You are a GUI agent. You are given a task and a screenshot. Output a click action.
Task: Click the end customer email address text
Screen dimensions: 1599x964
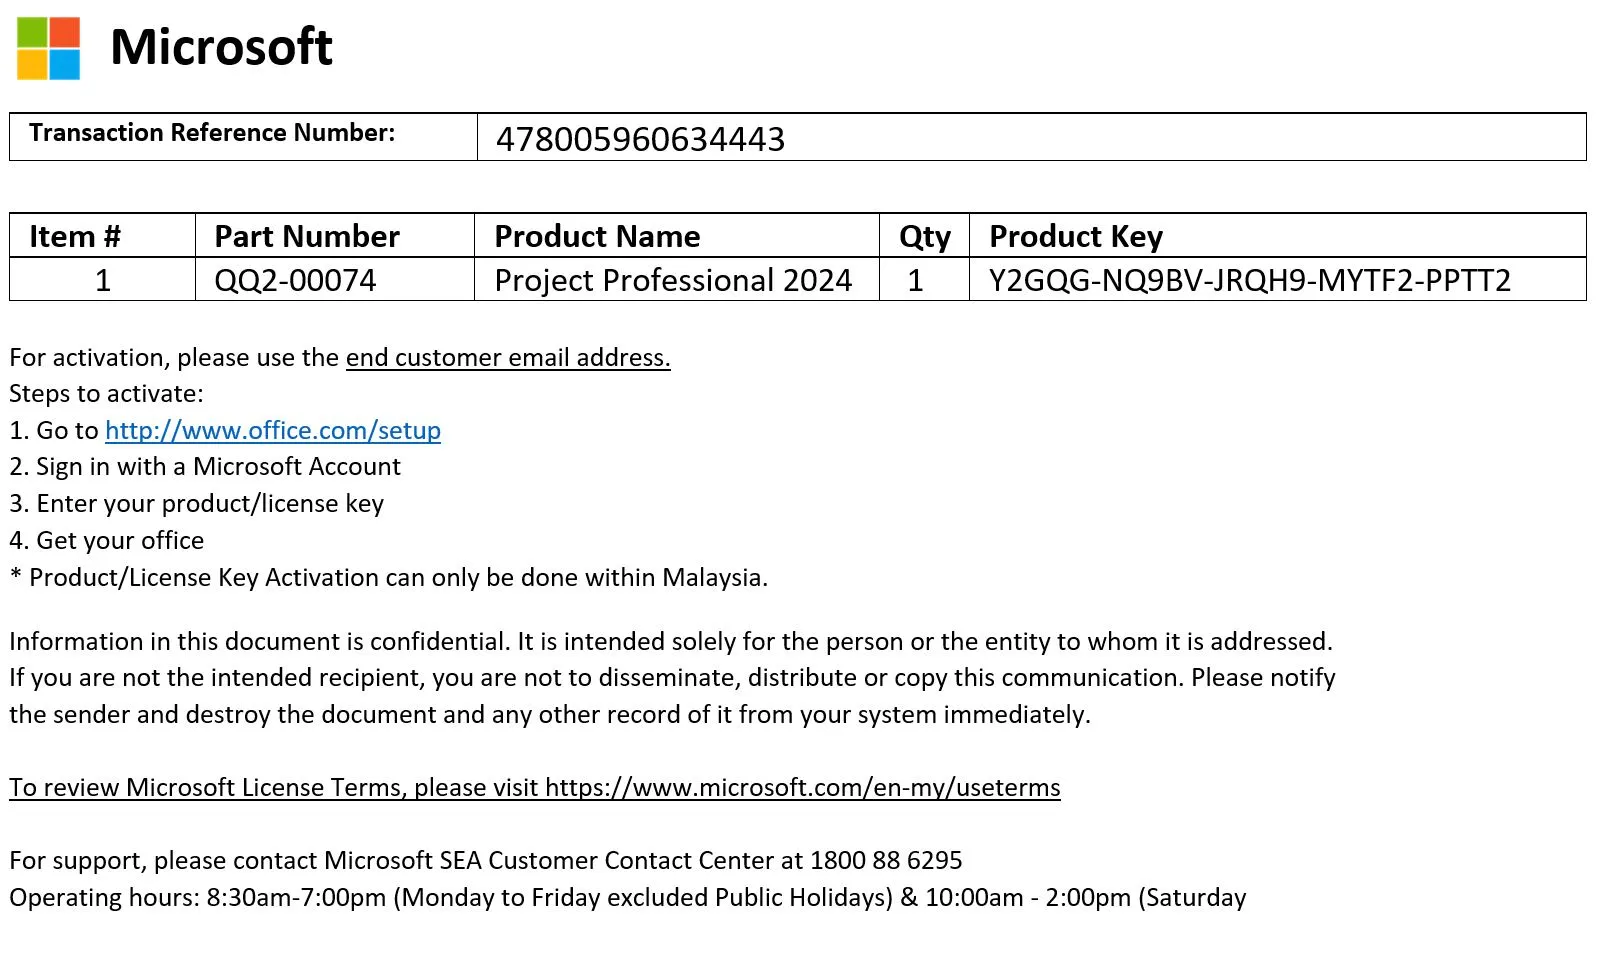click(508, 357)
